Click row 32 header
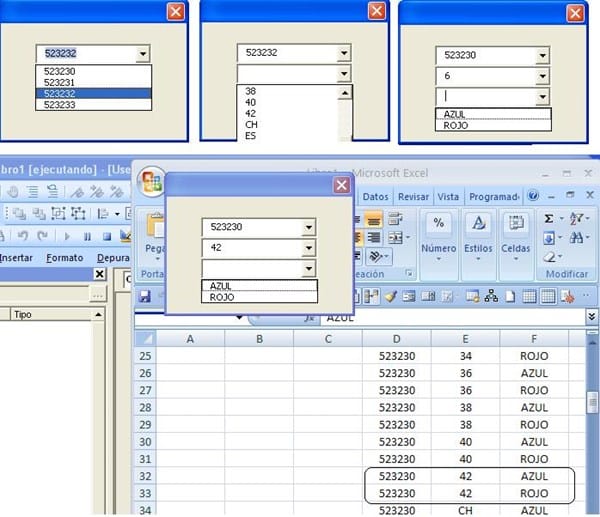This screenshot has height=517, width=600. [145, 476]
